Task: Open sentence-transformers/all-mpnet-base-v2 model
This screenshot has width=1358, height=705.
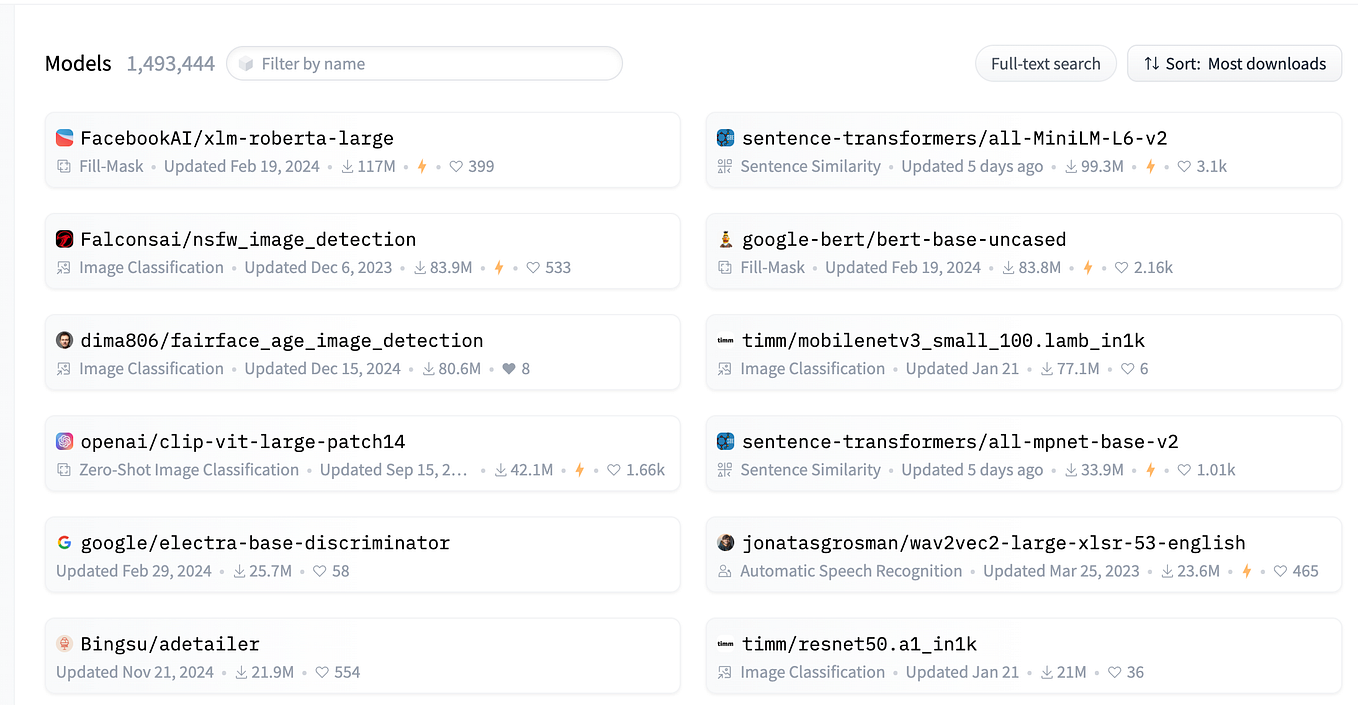Action: point(960,441)
